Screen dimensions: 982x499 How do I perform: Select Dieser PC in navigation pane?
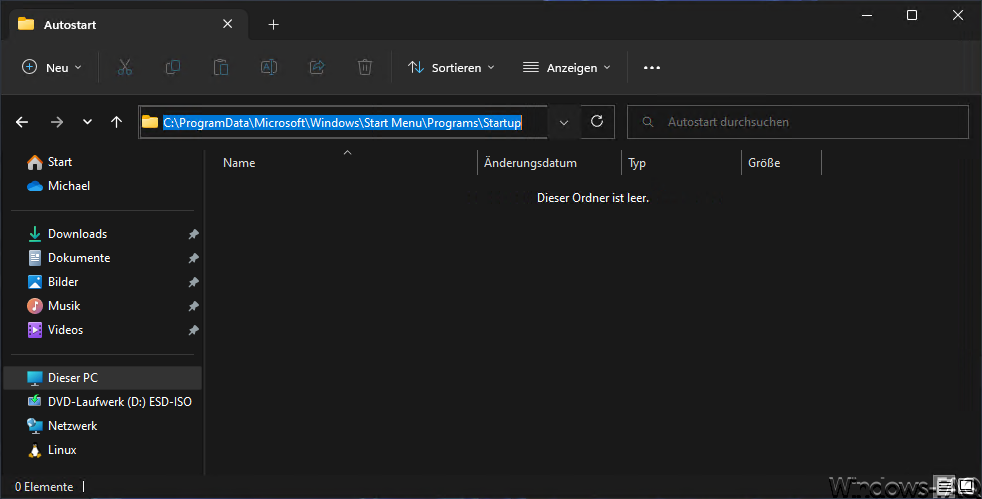tap(103, 378)
